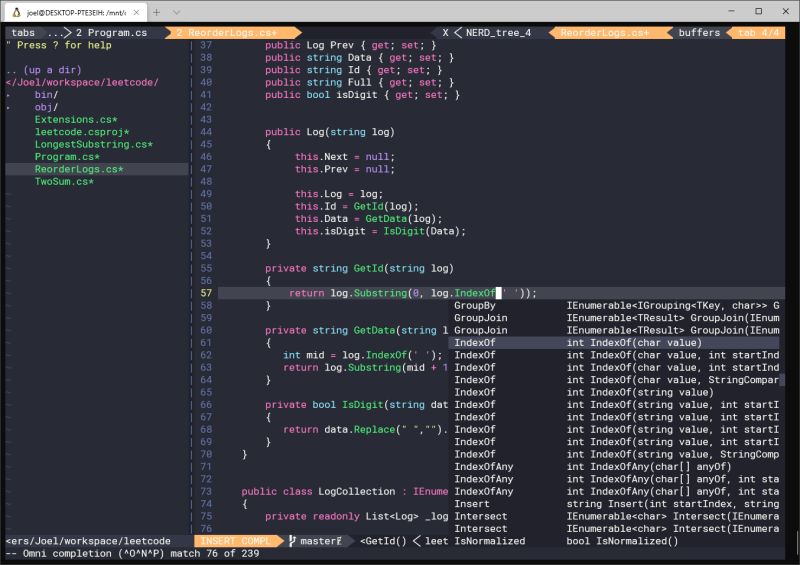This screenshot has height=565, width=800.
Task: Pick 'IndexOf(string value, StringComp' completion
Action: (614, 455)
